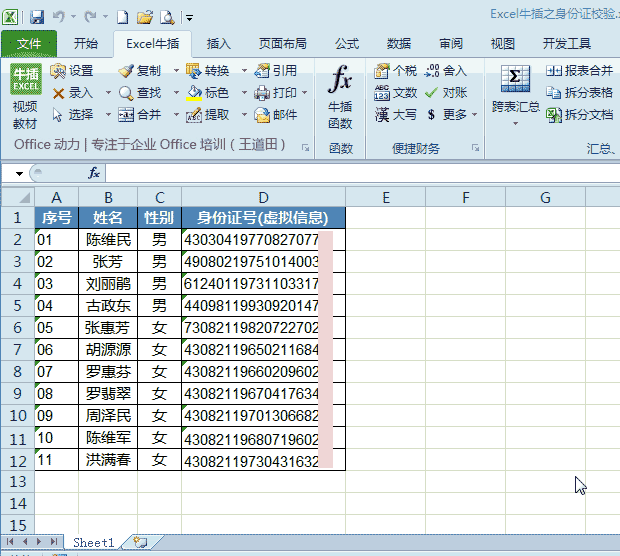Expand the 选择 dropdown arrow
The image size is (620, 556).
[x=108, y=115]
